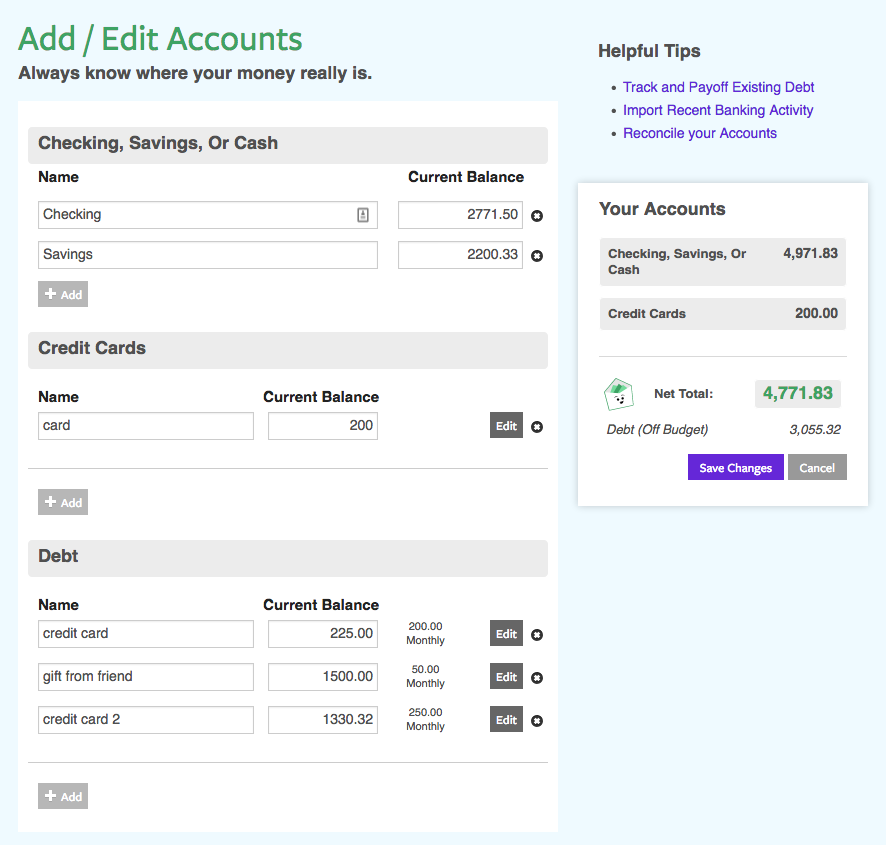Delete the 'credit card' debt row
This screenshot has height=845, width=886.
click(537, 635)
